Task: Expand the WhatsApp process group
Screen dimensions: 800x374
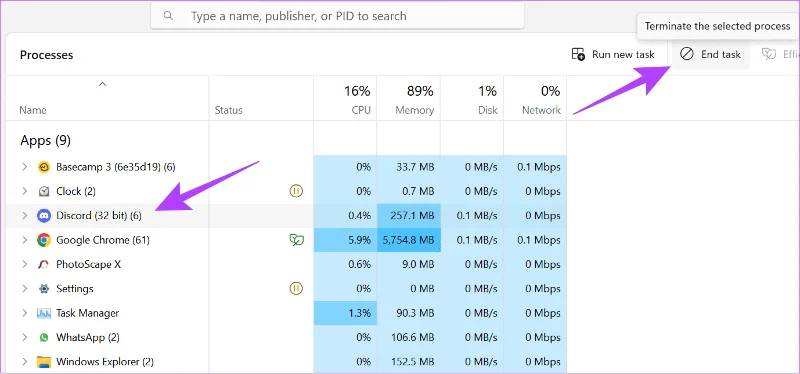Action: (x=24, y=337)
